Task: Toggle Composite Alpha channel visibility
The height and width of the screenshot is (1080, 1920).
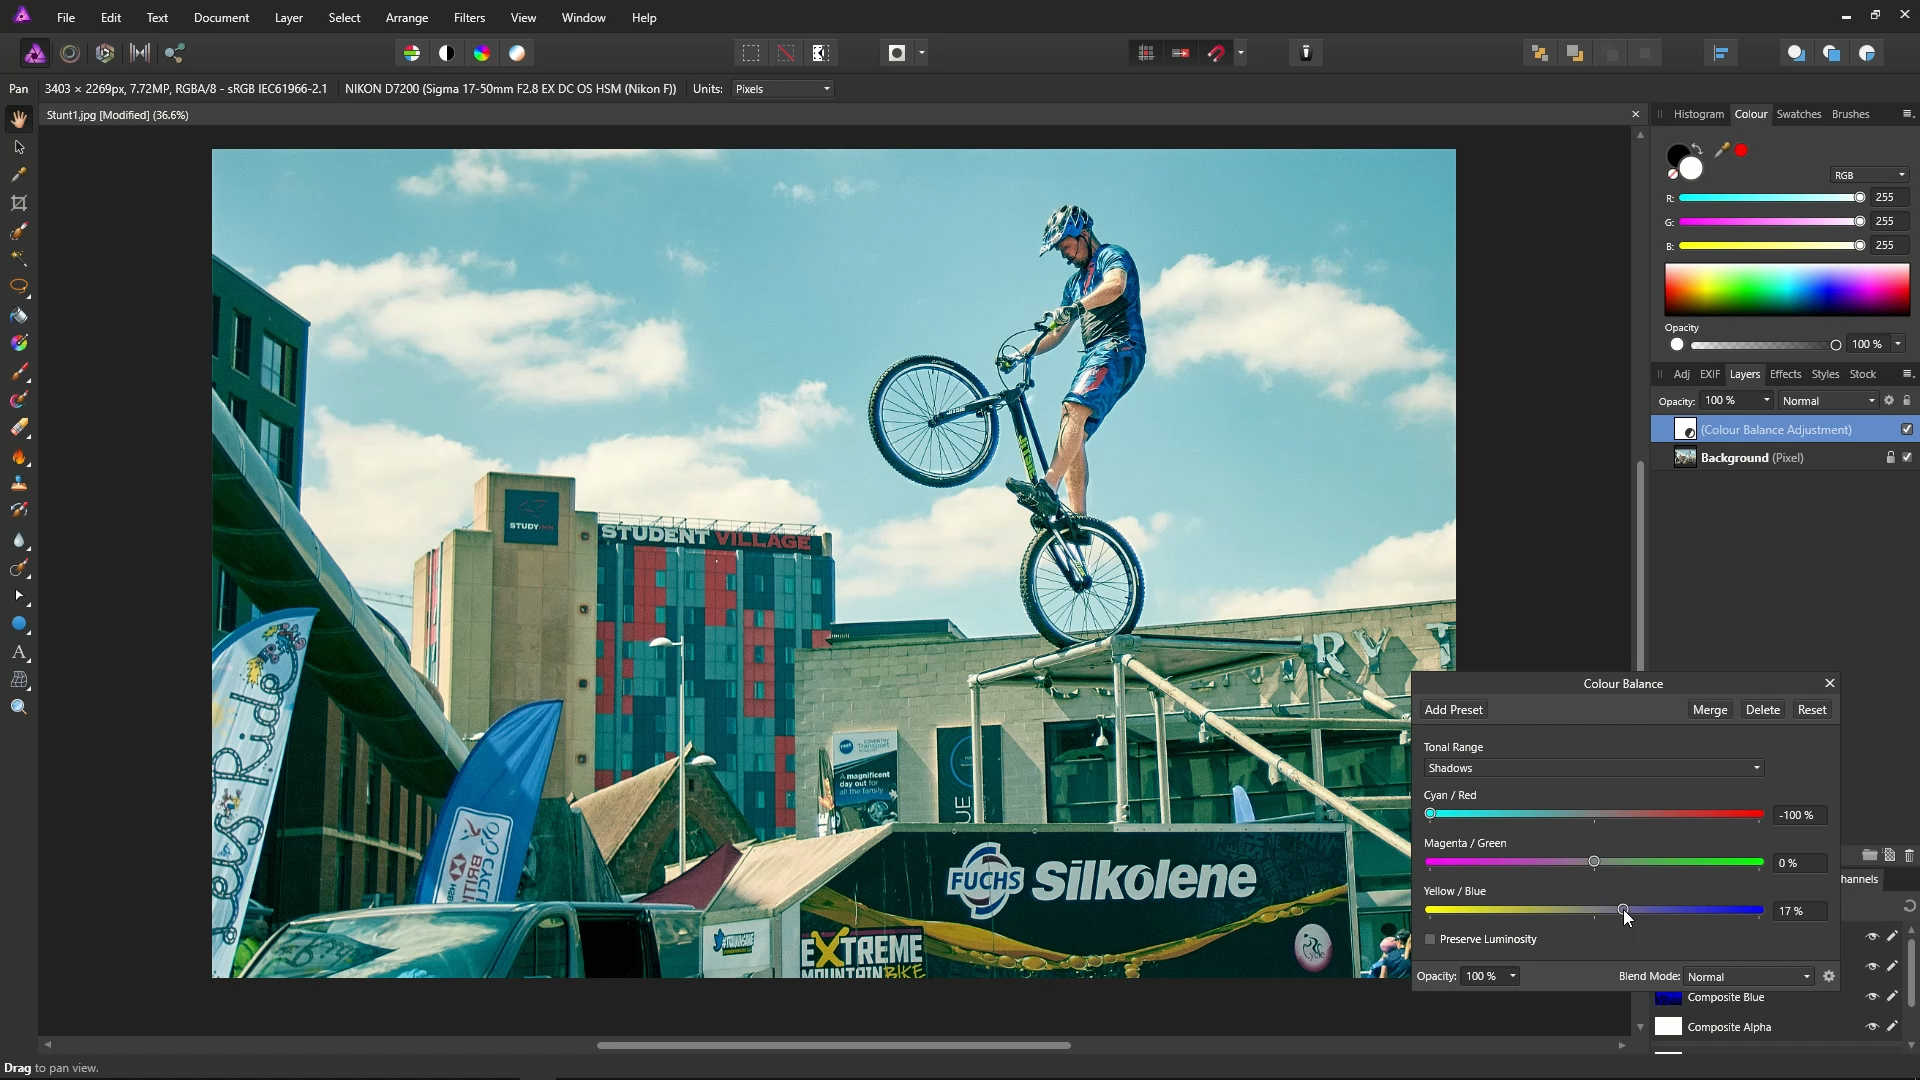Action: (x=1871, y=1027)
